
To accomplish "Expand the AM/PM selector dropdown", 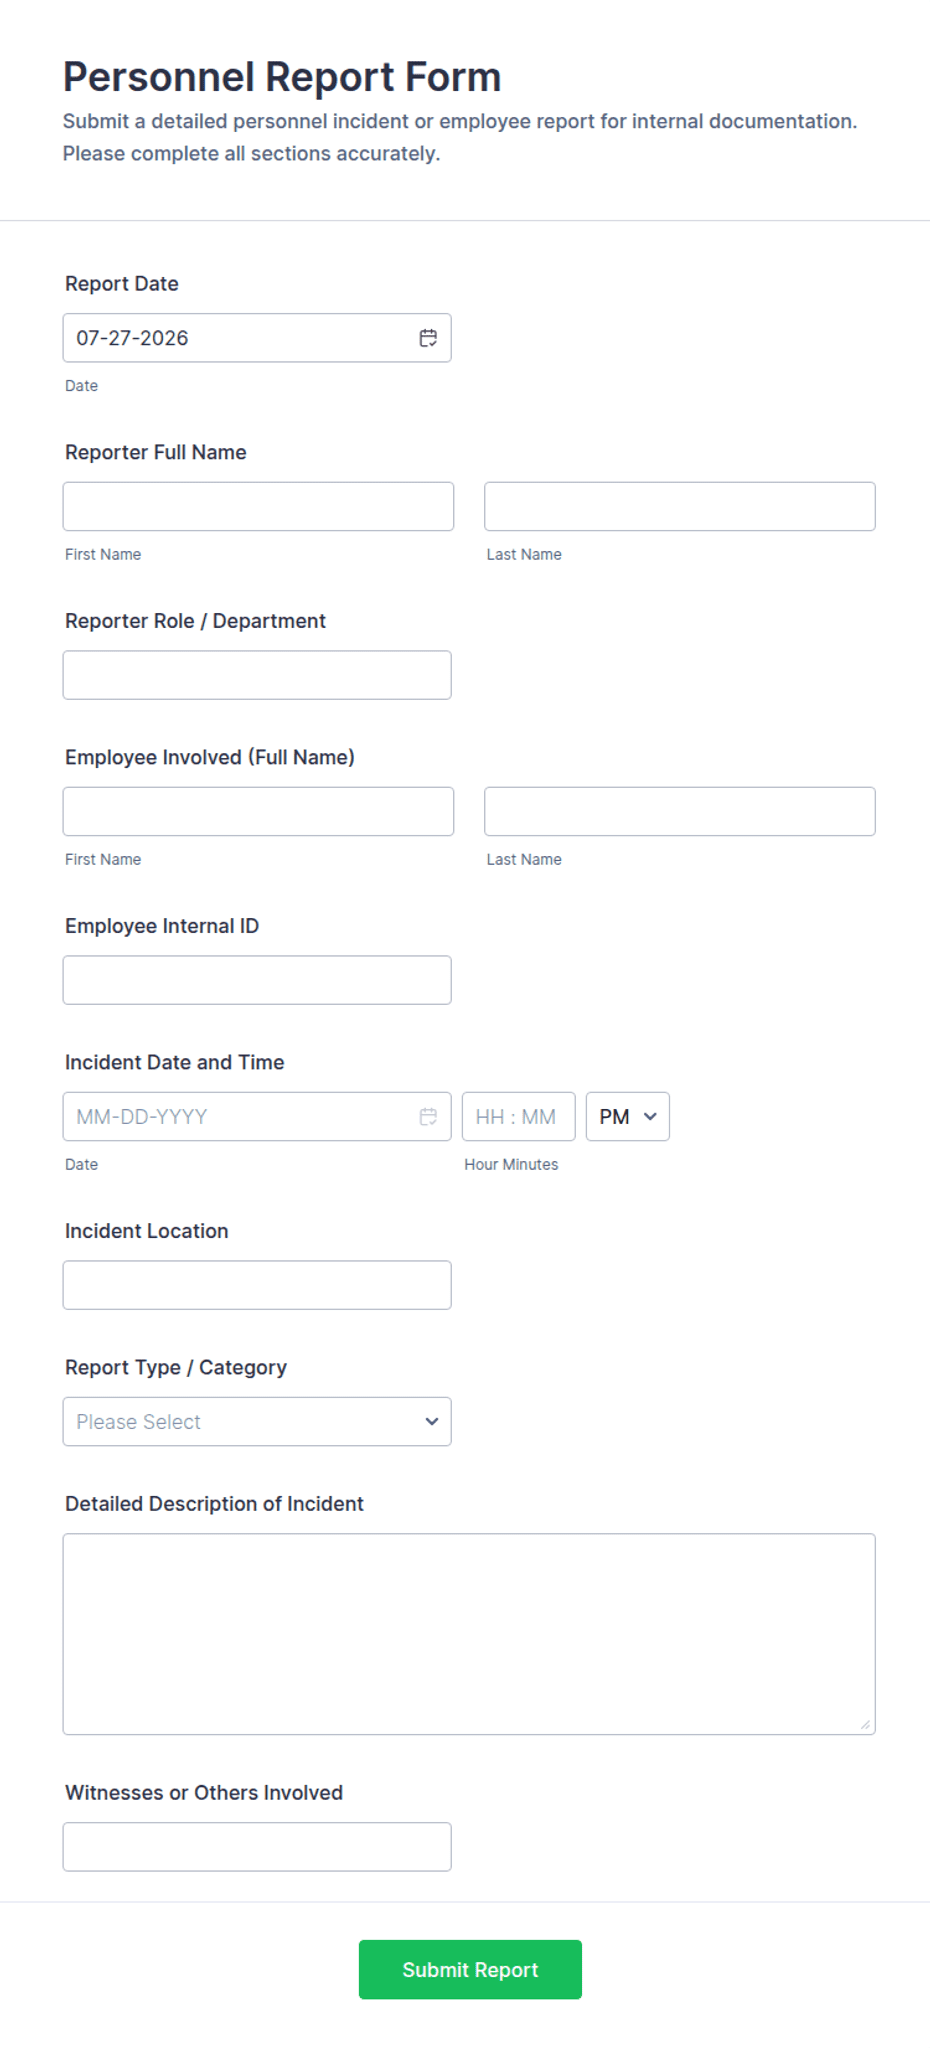I will pos(627,1117).
